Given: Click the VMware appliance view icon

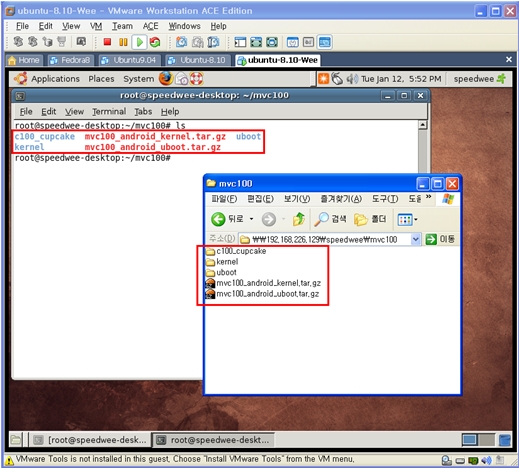Looking at the screenshot, I should pos(308,42).
